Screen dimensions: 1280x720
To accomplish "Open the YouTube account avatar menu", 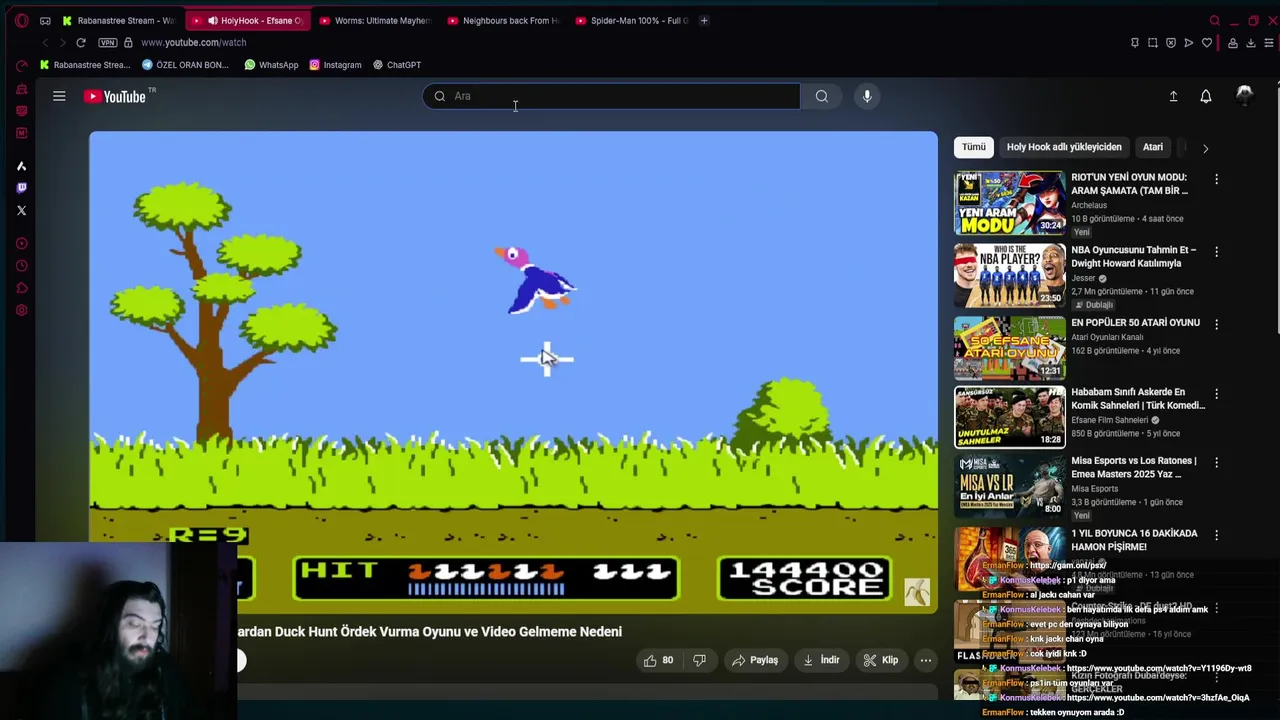I will (1244, 96).
